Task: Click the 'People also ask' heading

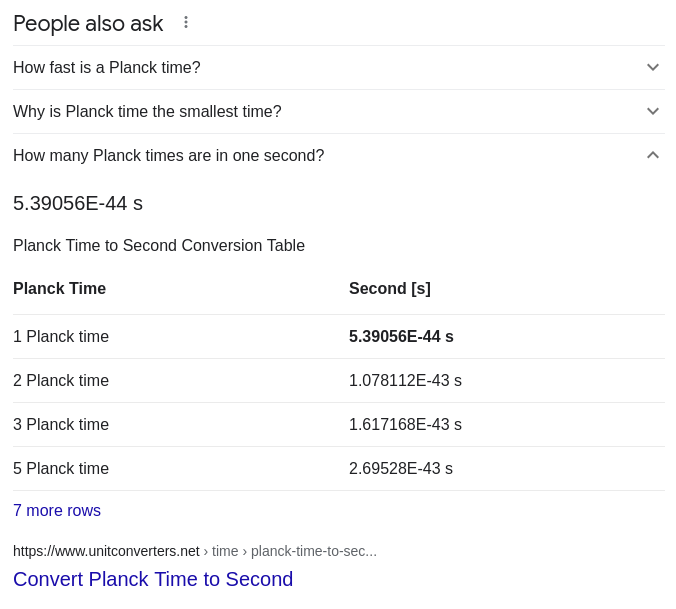Action: (x=88, y=23)
